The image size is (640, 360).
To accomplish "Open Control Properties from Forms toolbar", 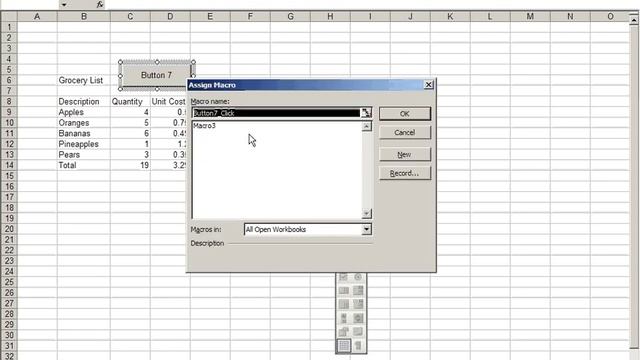I will point(343,332).
